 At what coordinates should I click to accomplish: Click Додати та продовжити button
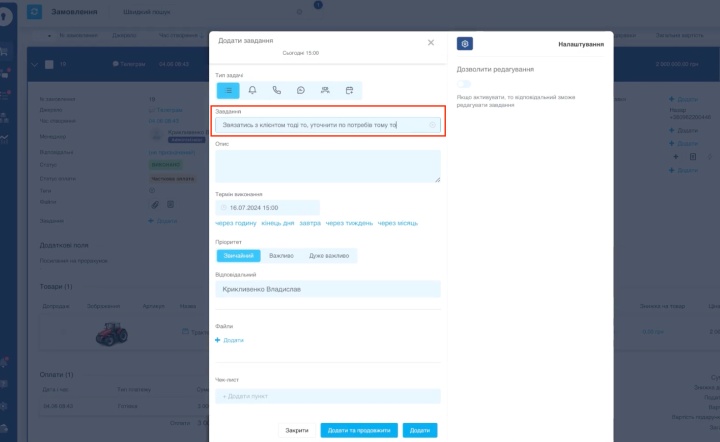click(x=359, y=431)
